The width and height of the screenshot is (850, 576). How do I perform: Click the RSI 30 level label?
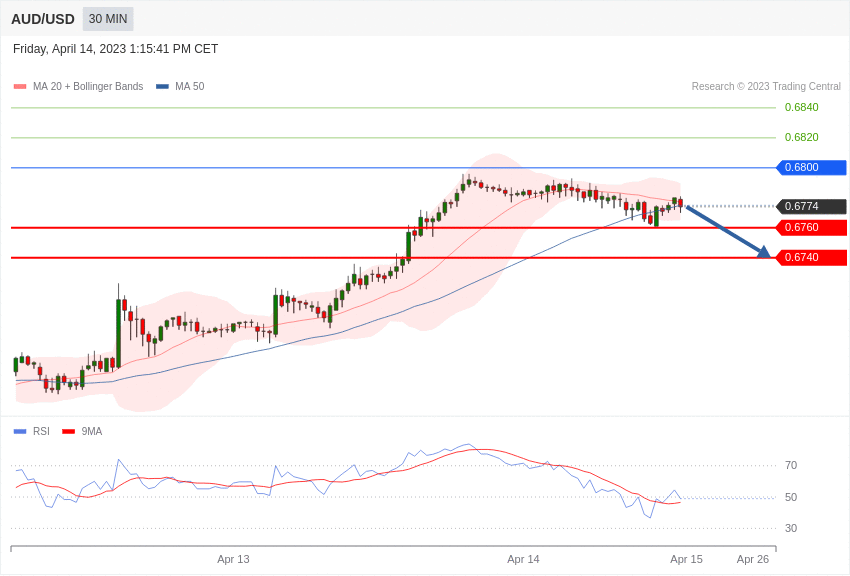pos(791,528)
